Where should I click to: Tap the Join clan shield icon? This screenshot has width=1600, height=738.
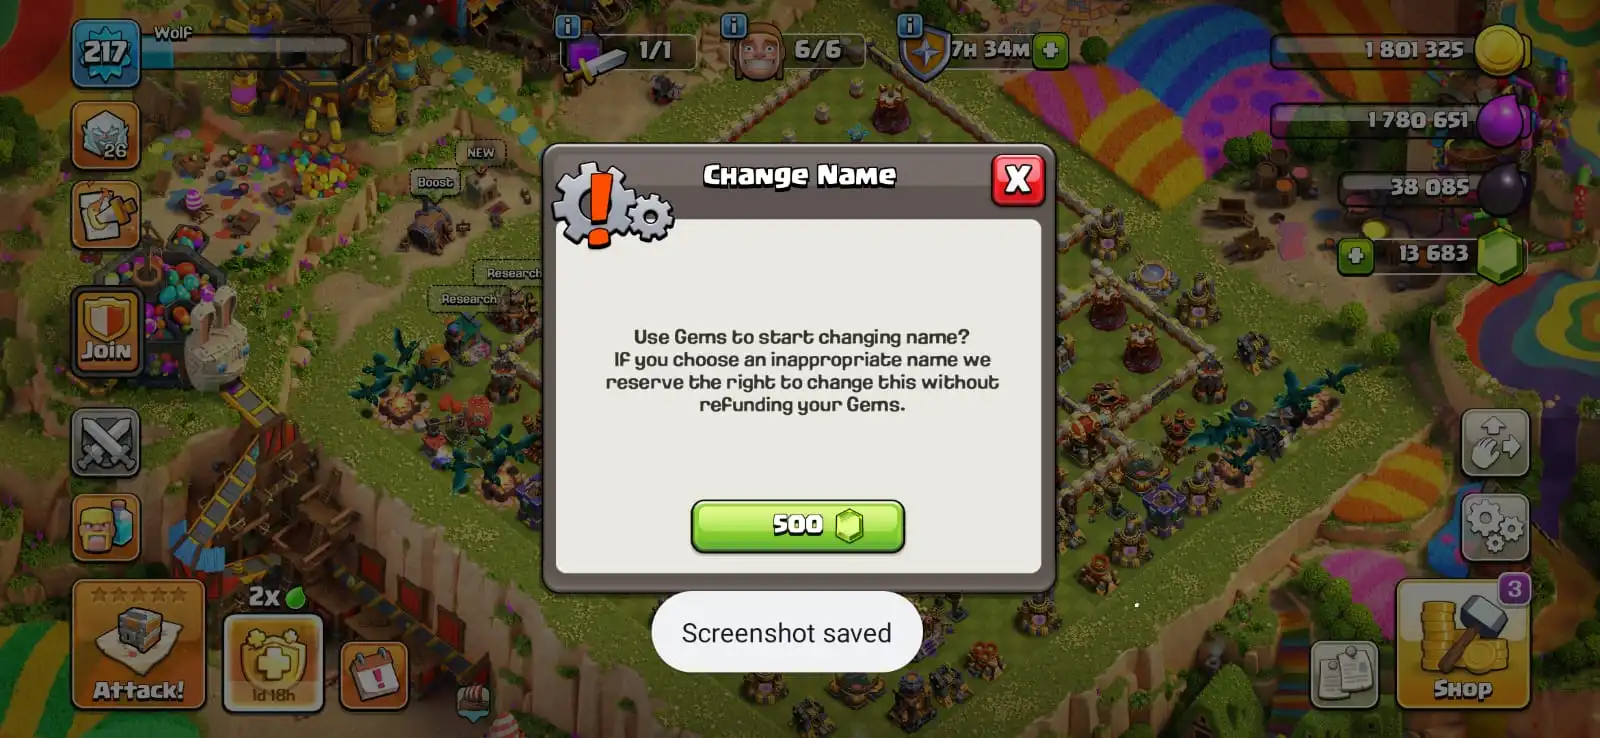click(106, 332)
